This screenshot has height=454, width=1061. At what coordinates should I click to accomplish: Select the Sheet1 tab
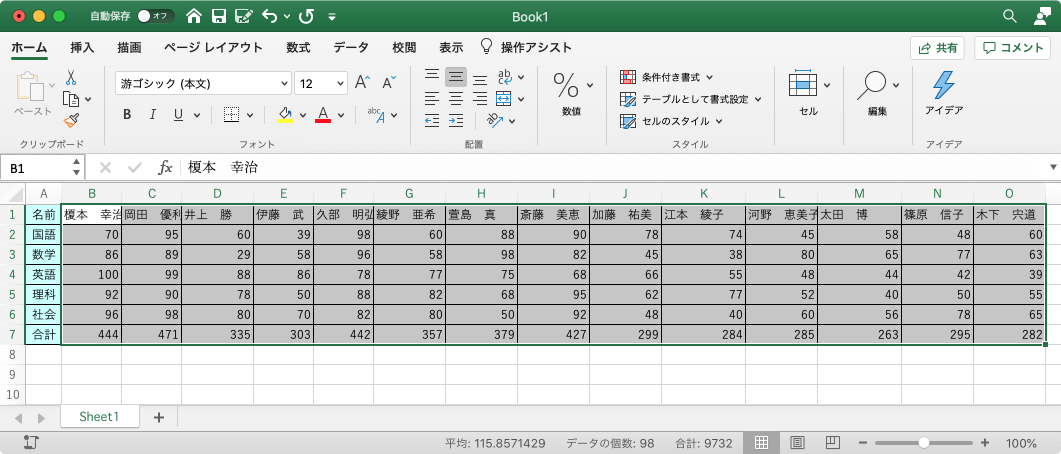pos(99,417)
